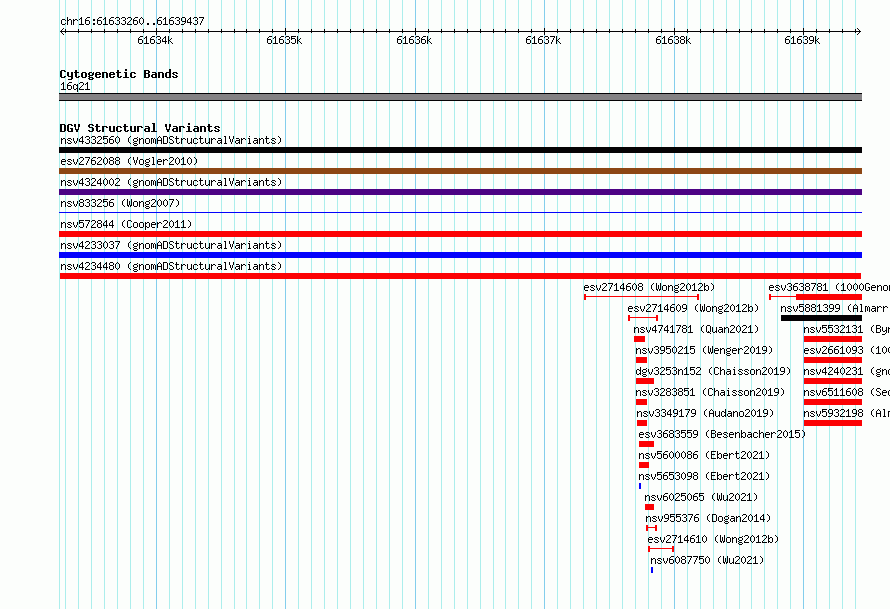Open the nsv6511608 variant label
The height and width of the screenshot is (609, 890).
tap(846, 392)
